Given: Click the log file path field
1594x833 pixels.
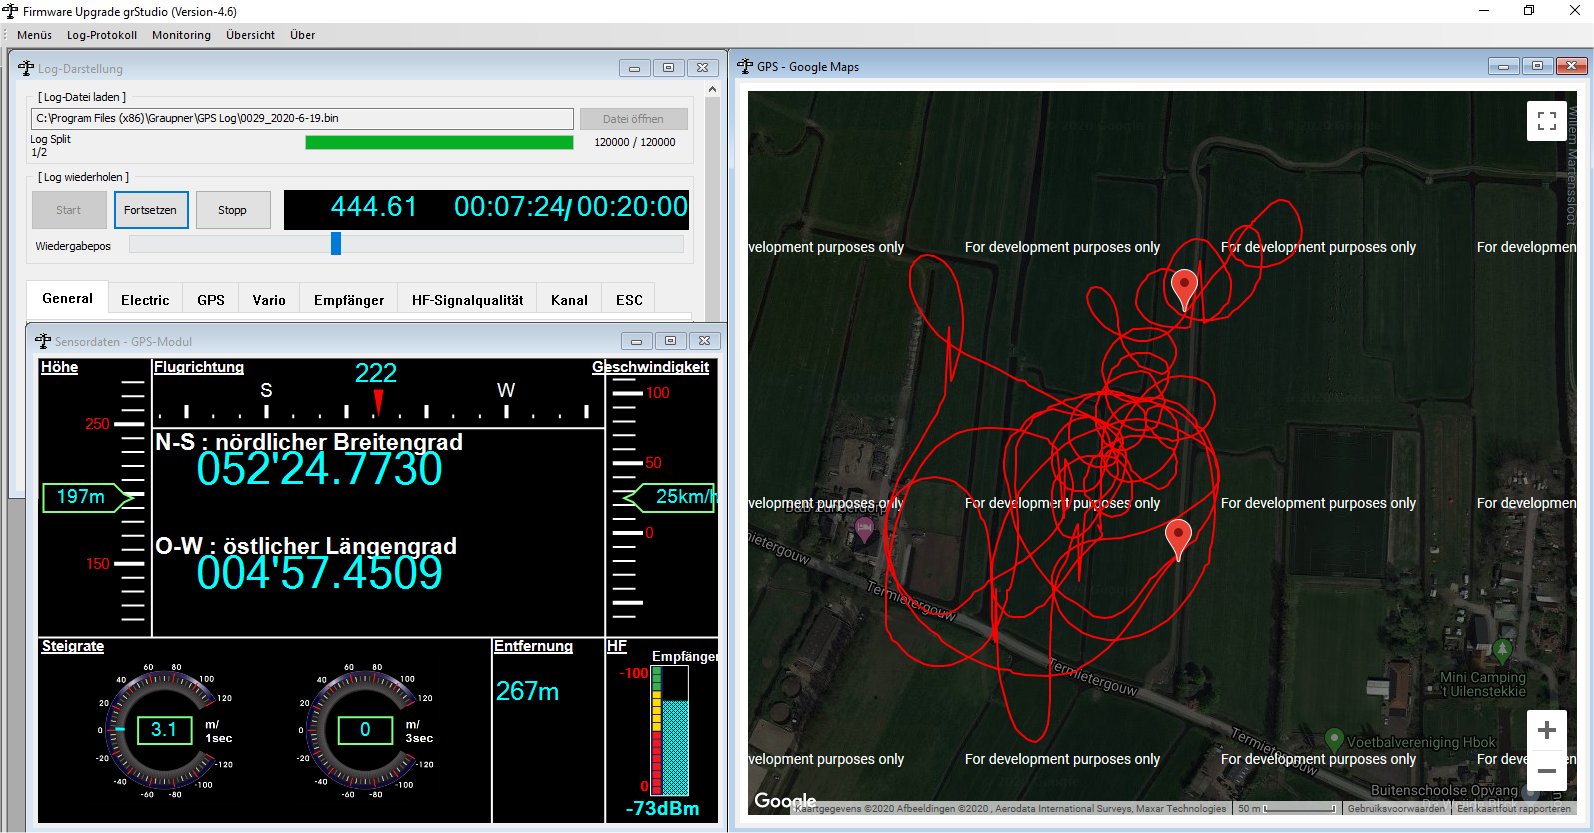Looking at the screenshot, I should [x=303, y=118].
